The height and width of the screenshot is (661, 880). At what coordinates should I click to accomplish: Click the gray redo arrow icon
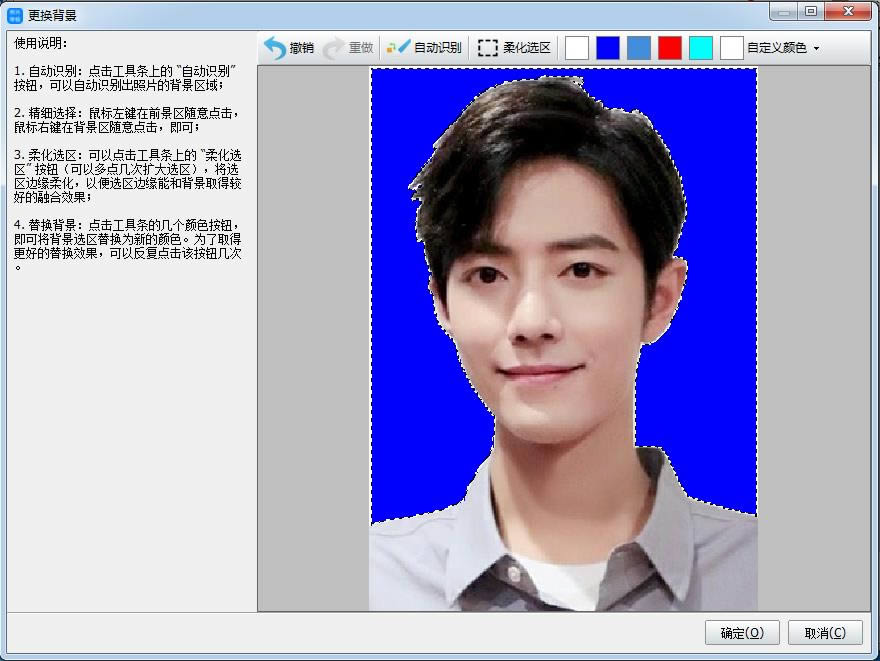[x=334, y=48]
